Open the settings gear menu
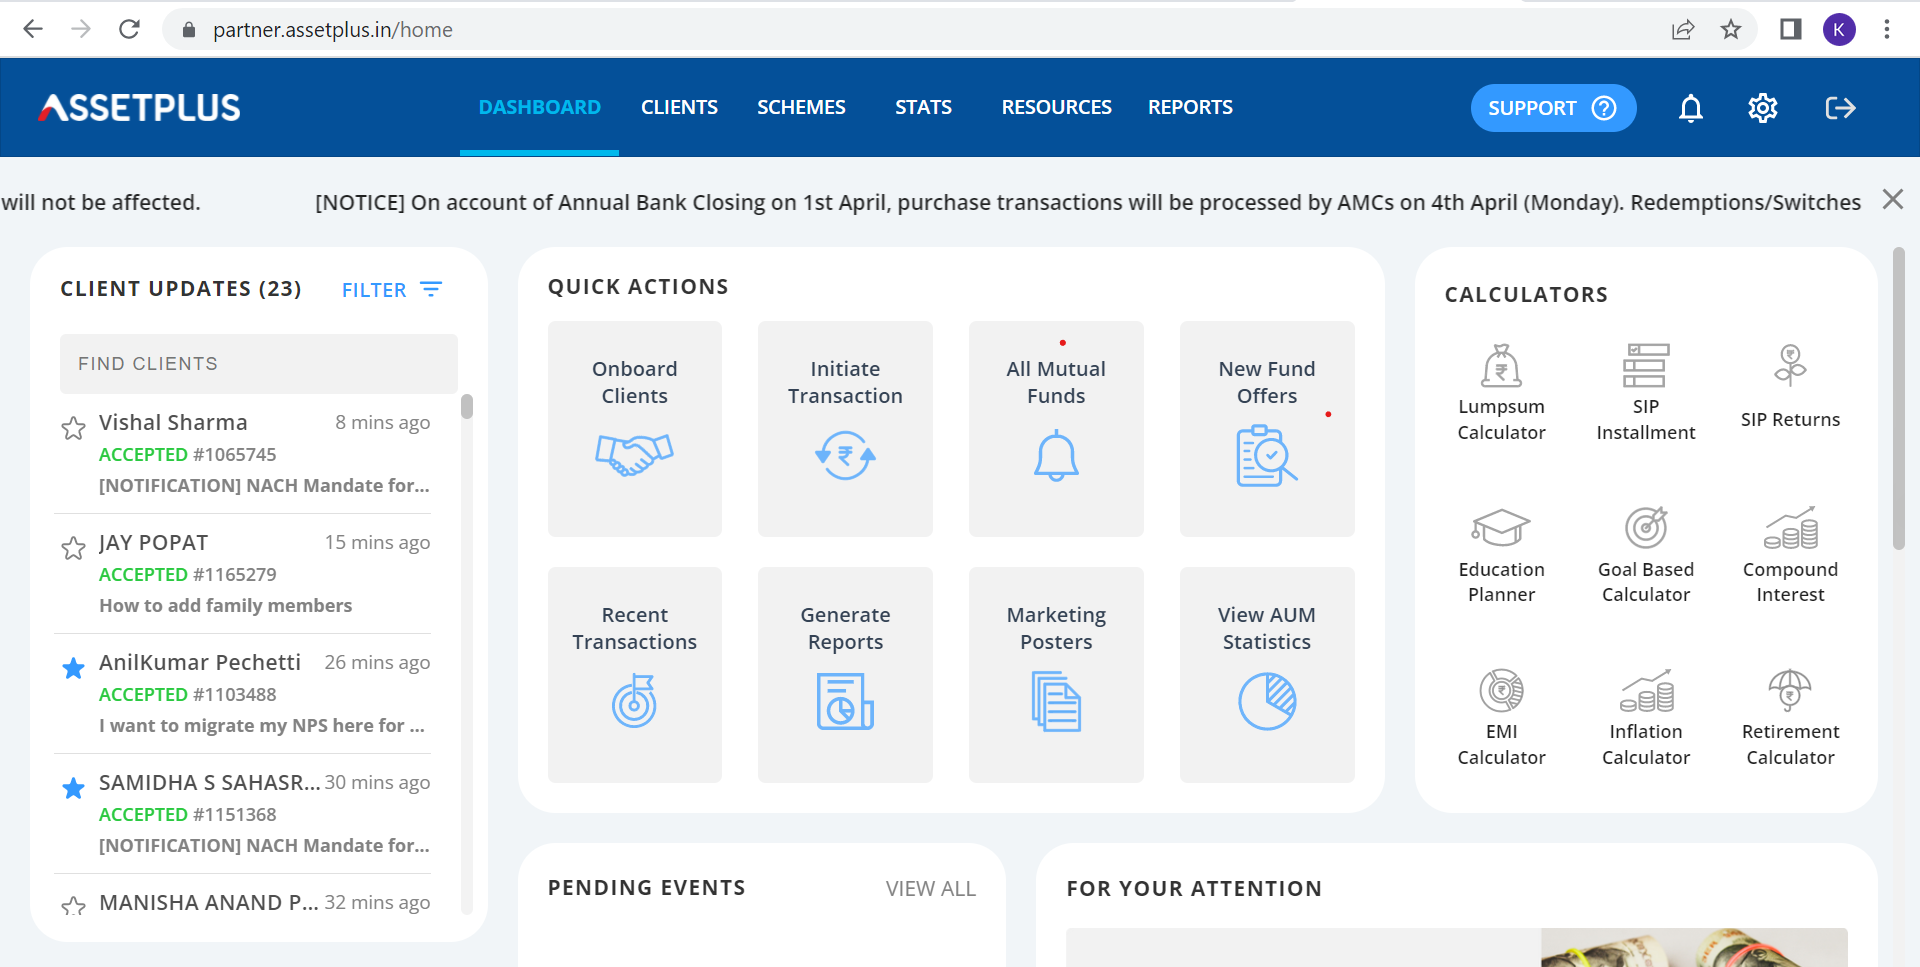 (1762, 108)
